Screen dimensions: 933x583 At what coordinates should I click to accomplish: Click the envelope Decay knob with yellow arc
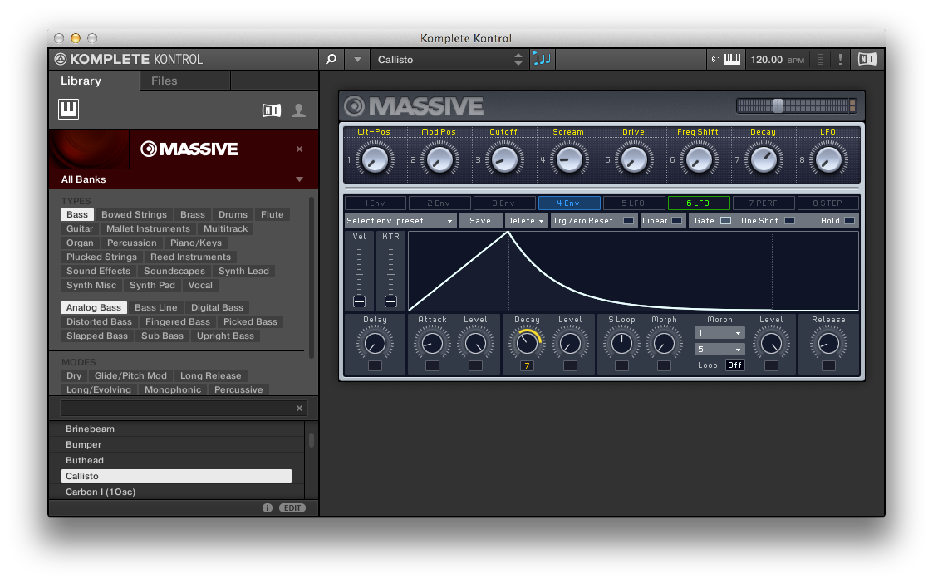tap(527, 343)
